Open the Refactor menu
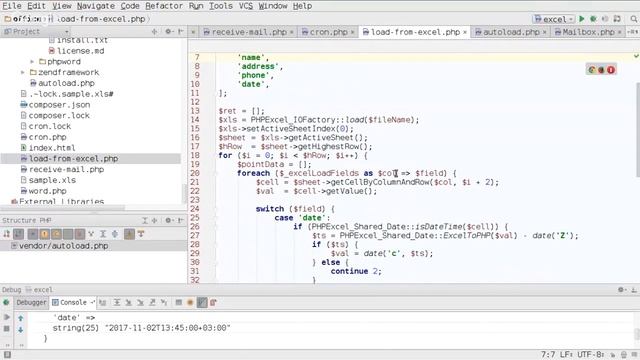The height and width of the screenshot is (360, 640). [x=164, y=6]
